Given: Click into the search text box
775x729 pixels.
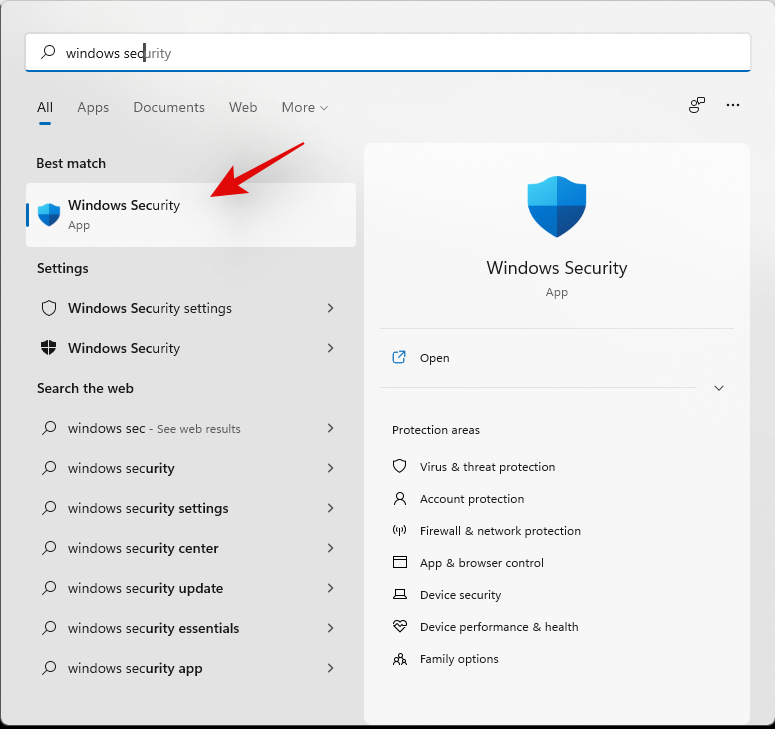Looking at the screenshot, I should 400,53.
